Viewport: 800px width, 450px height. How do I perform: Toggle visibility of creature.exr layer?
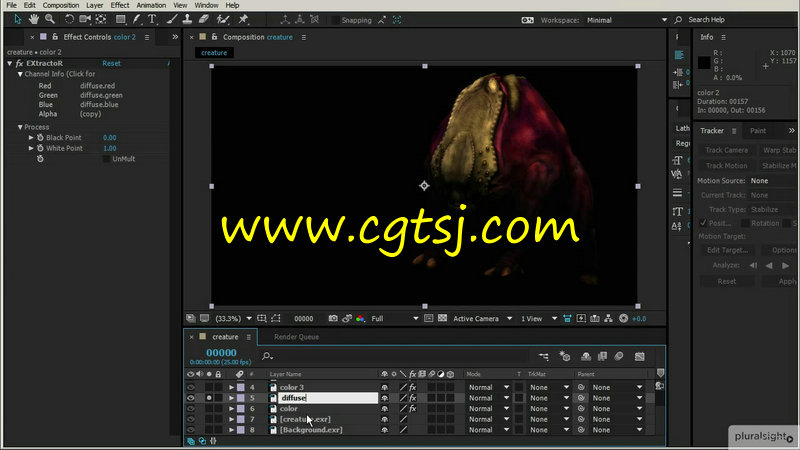click(191, 419)
